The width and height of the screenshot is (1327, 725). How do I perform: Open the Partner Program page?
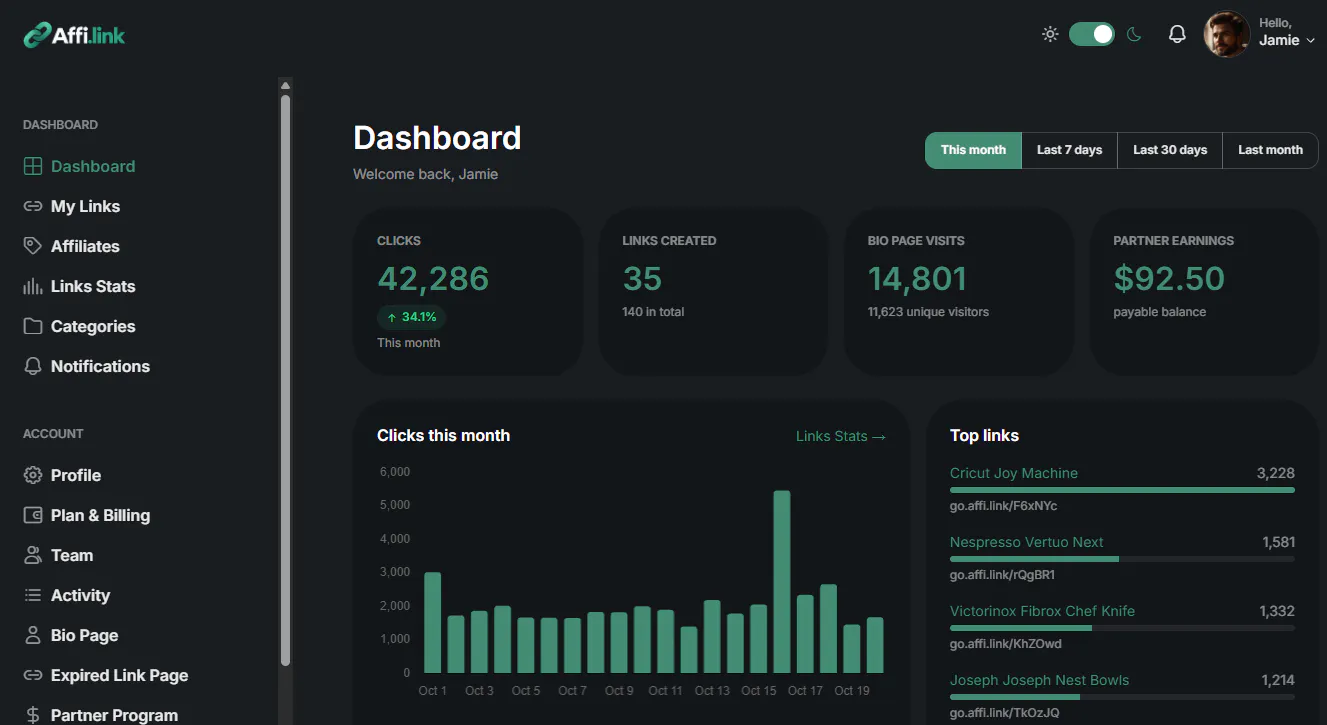(114, 715)
